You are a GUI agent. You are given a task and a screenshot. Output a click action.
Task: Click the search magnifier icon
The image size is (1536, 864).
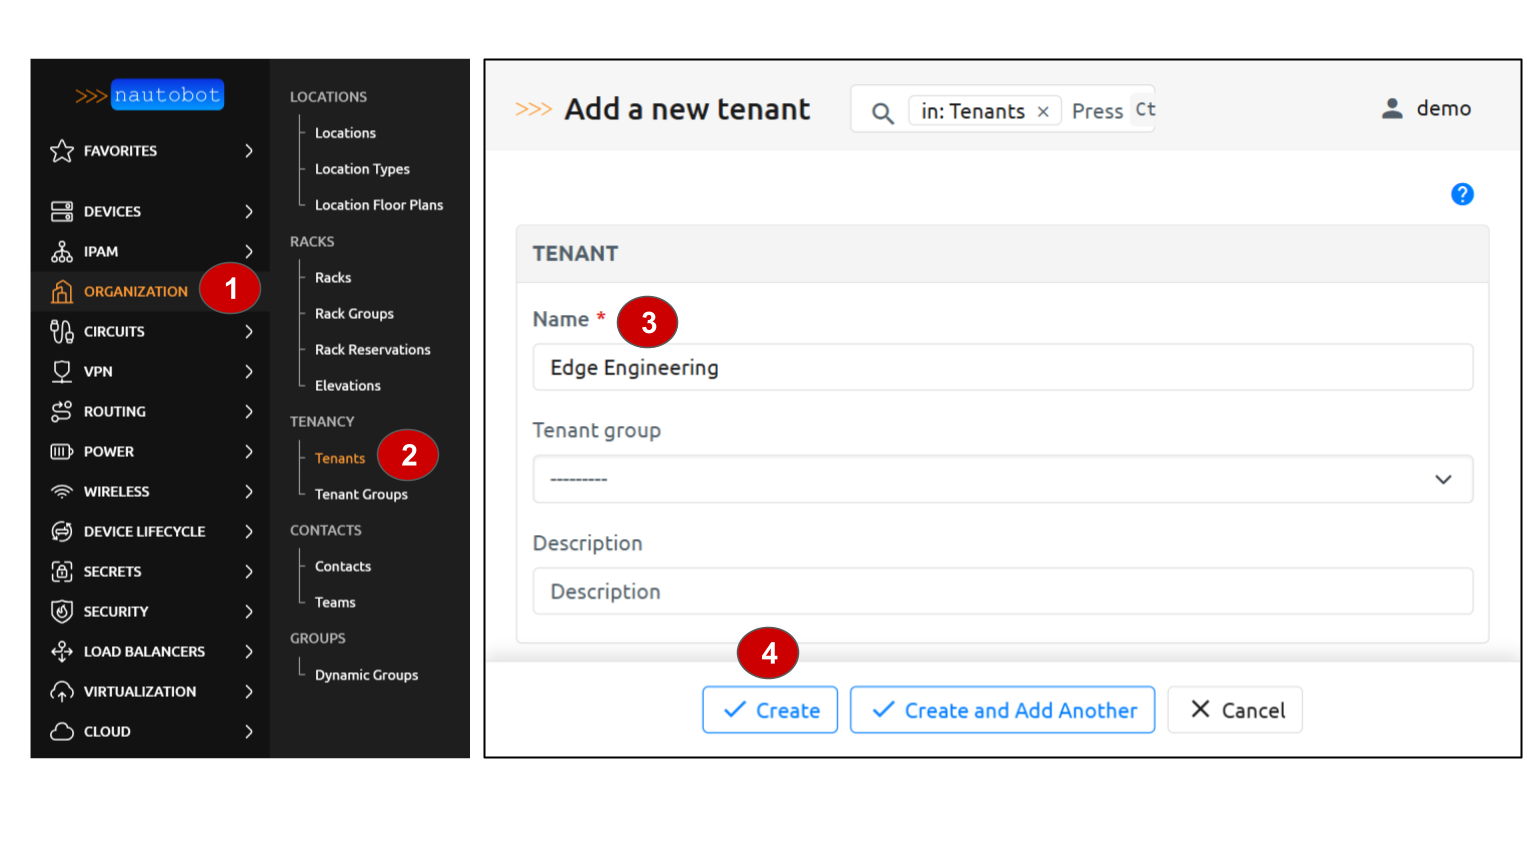(x=882, y=112)
